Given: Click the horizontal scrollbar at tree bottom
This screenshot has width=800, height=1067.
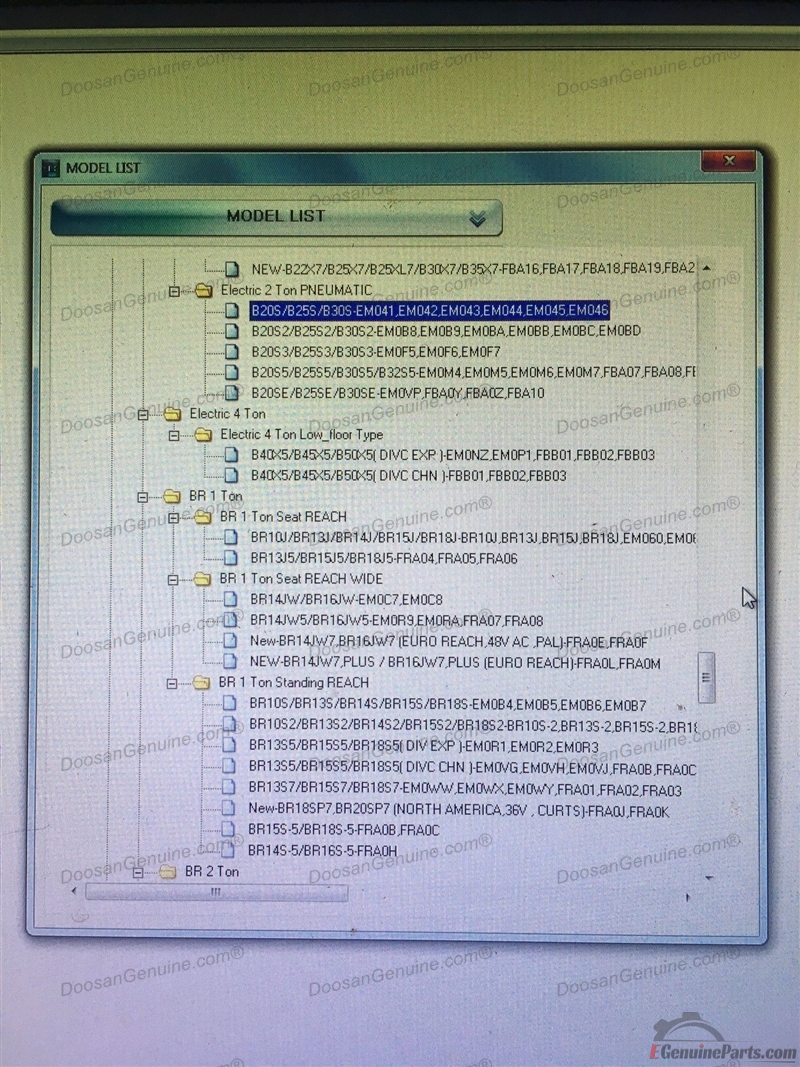Looking at the screenshot, I should [215, 892].
